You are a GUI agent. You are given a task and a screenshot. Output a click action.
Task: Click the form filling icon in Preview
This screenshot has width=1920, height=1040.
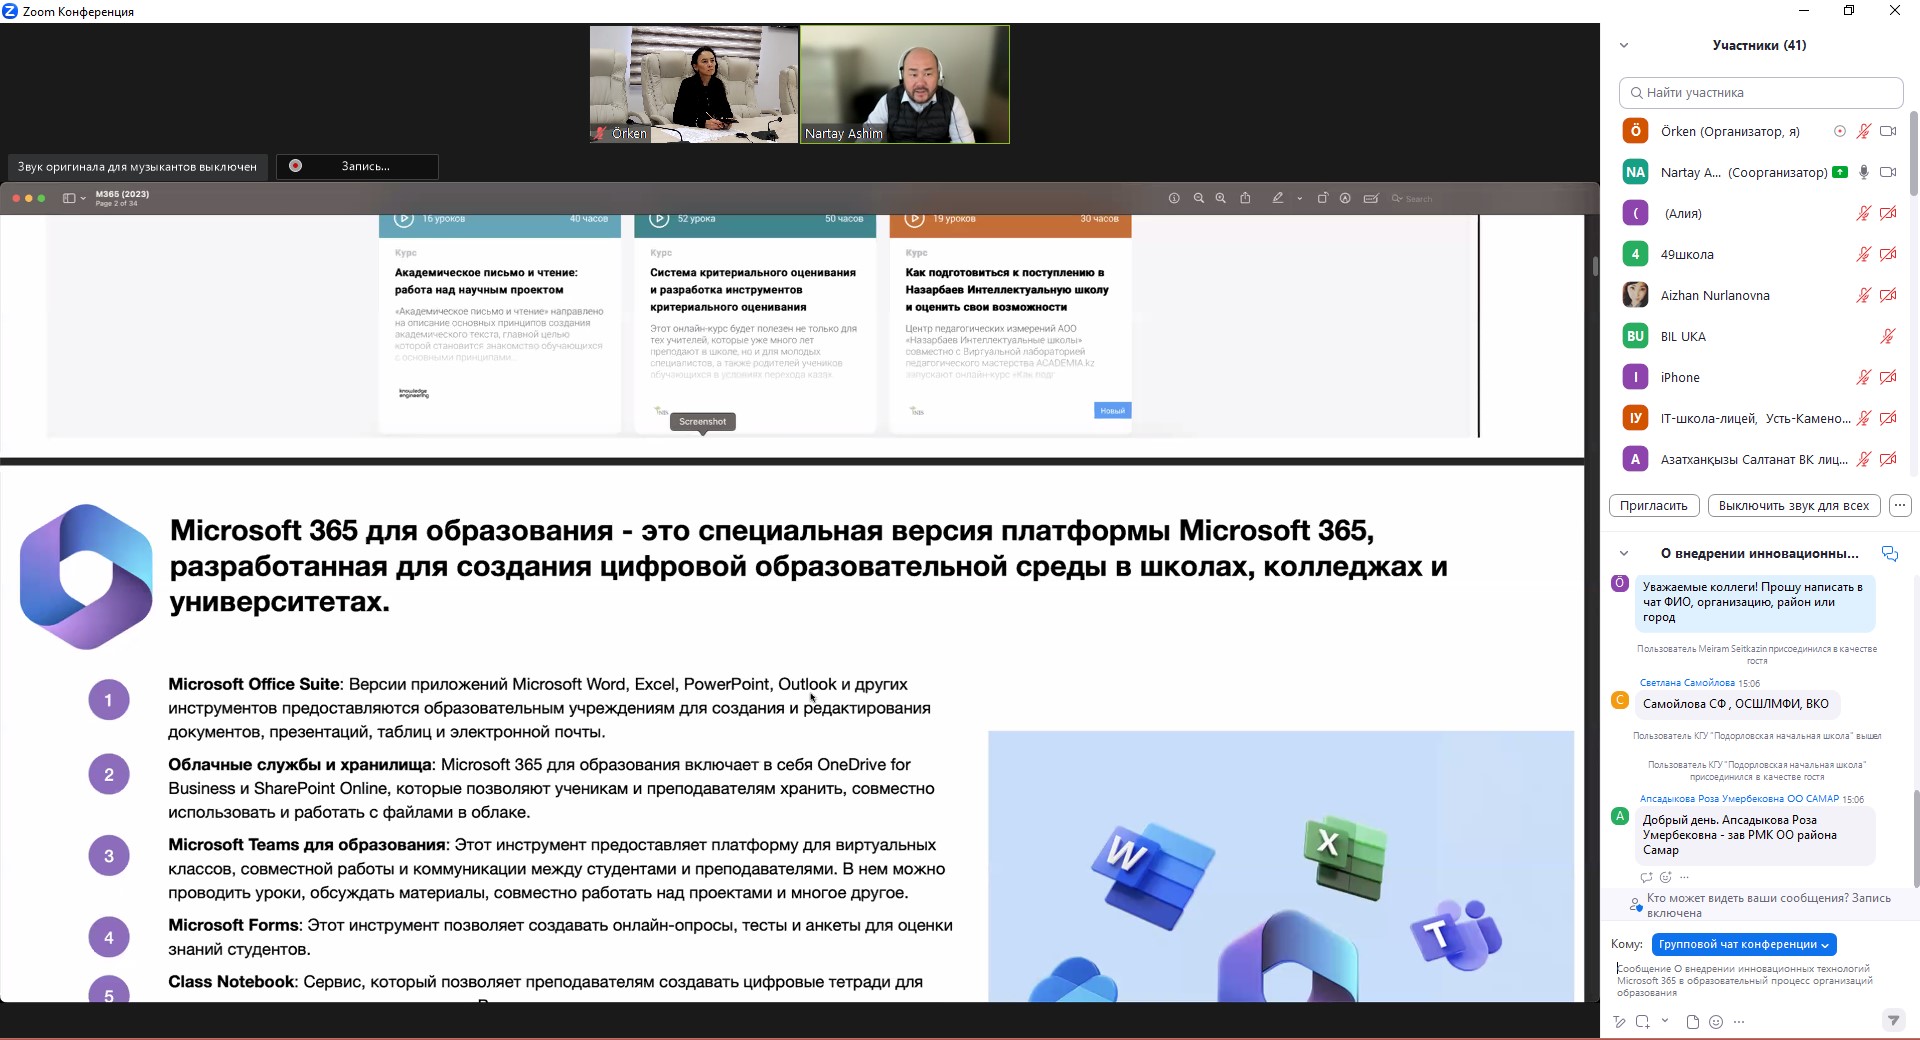point(1371,198)
